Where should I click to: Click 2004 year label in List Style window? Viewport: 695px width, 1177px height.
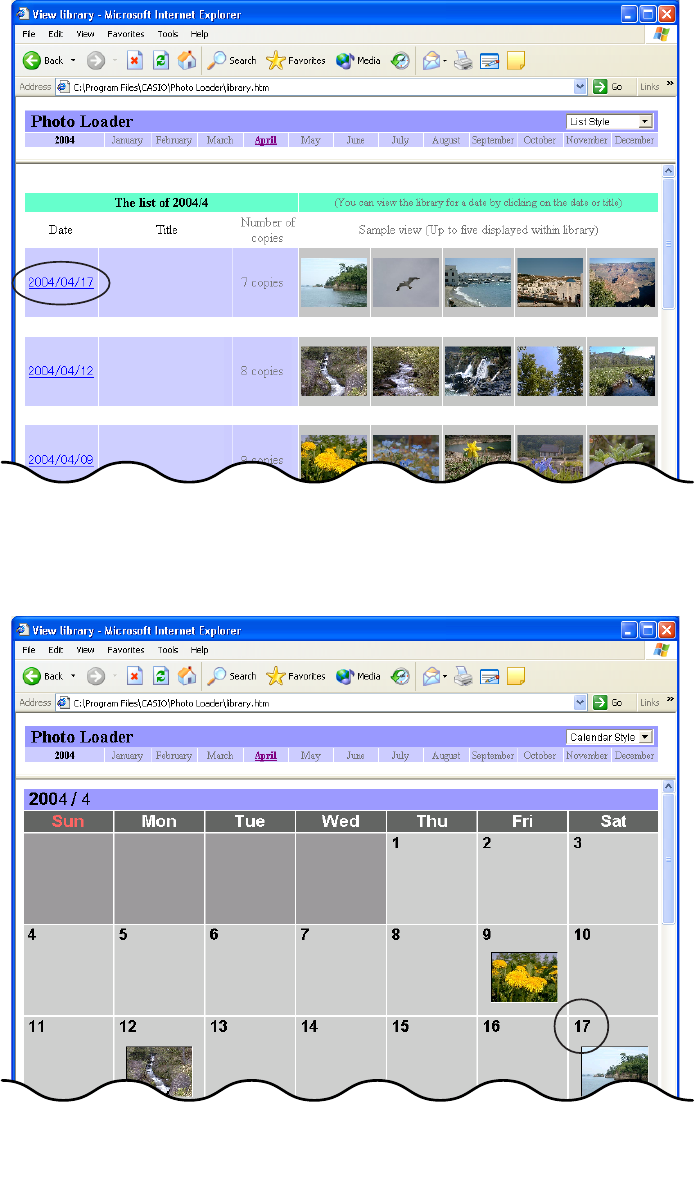(x=65, y=140)
